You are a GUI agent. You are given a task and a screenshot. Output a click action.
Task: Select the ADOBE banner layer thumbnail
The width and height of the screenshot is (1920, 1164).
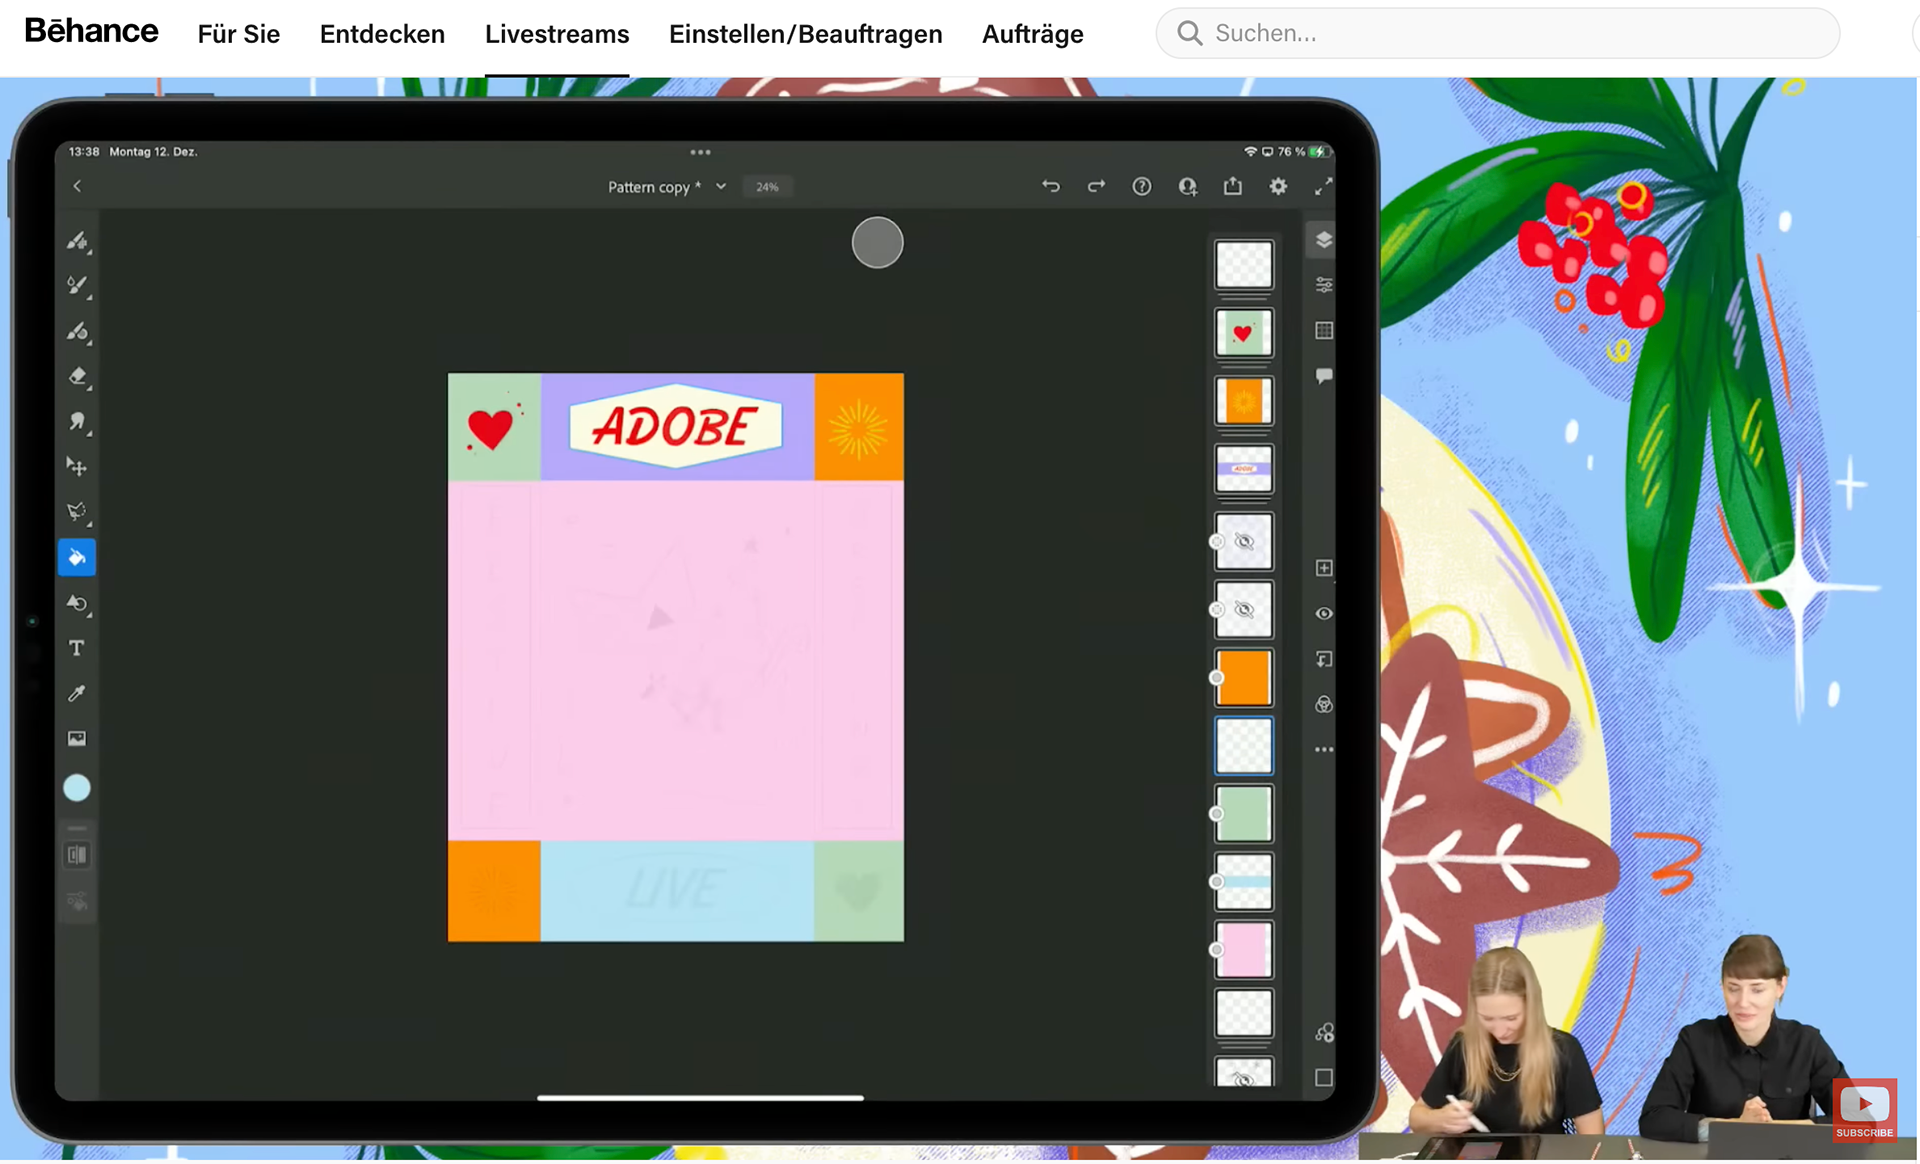coord(1243,469)
